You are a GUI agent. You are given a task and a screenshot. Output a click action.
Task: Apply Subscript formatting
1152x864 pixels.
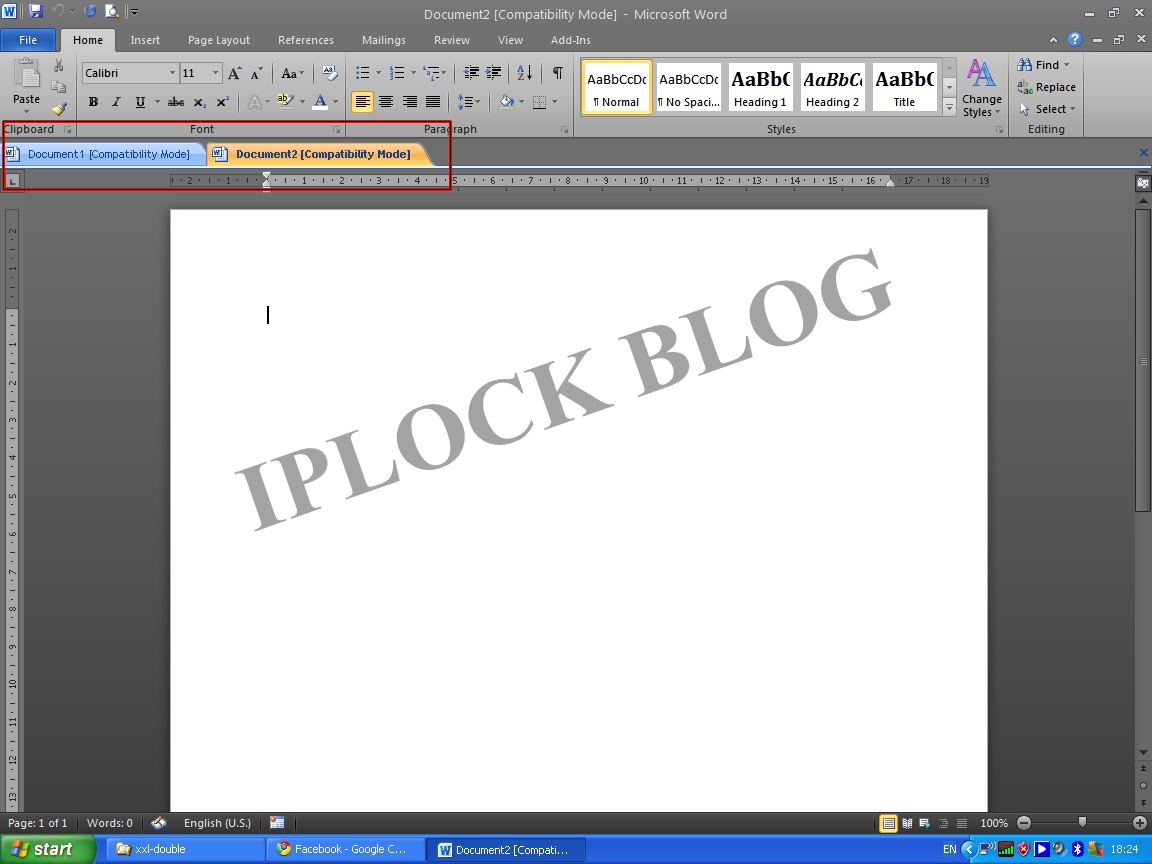[199, 102]
